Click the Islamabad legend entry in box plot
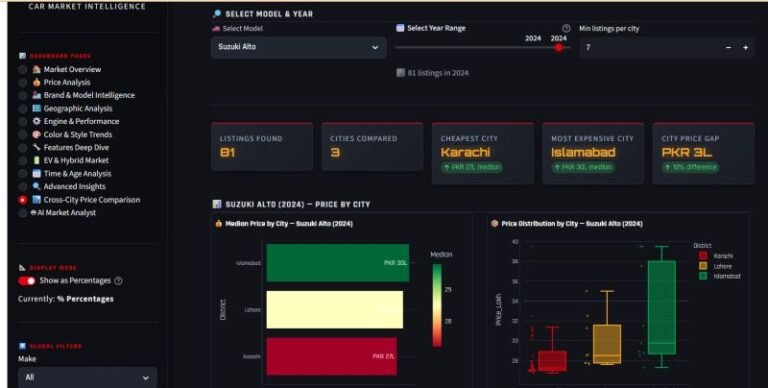The image size is (768, 388). coord(720,276)
